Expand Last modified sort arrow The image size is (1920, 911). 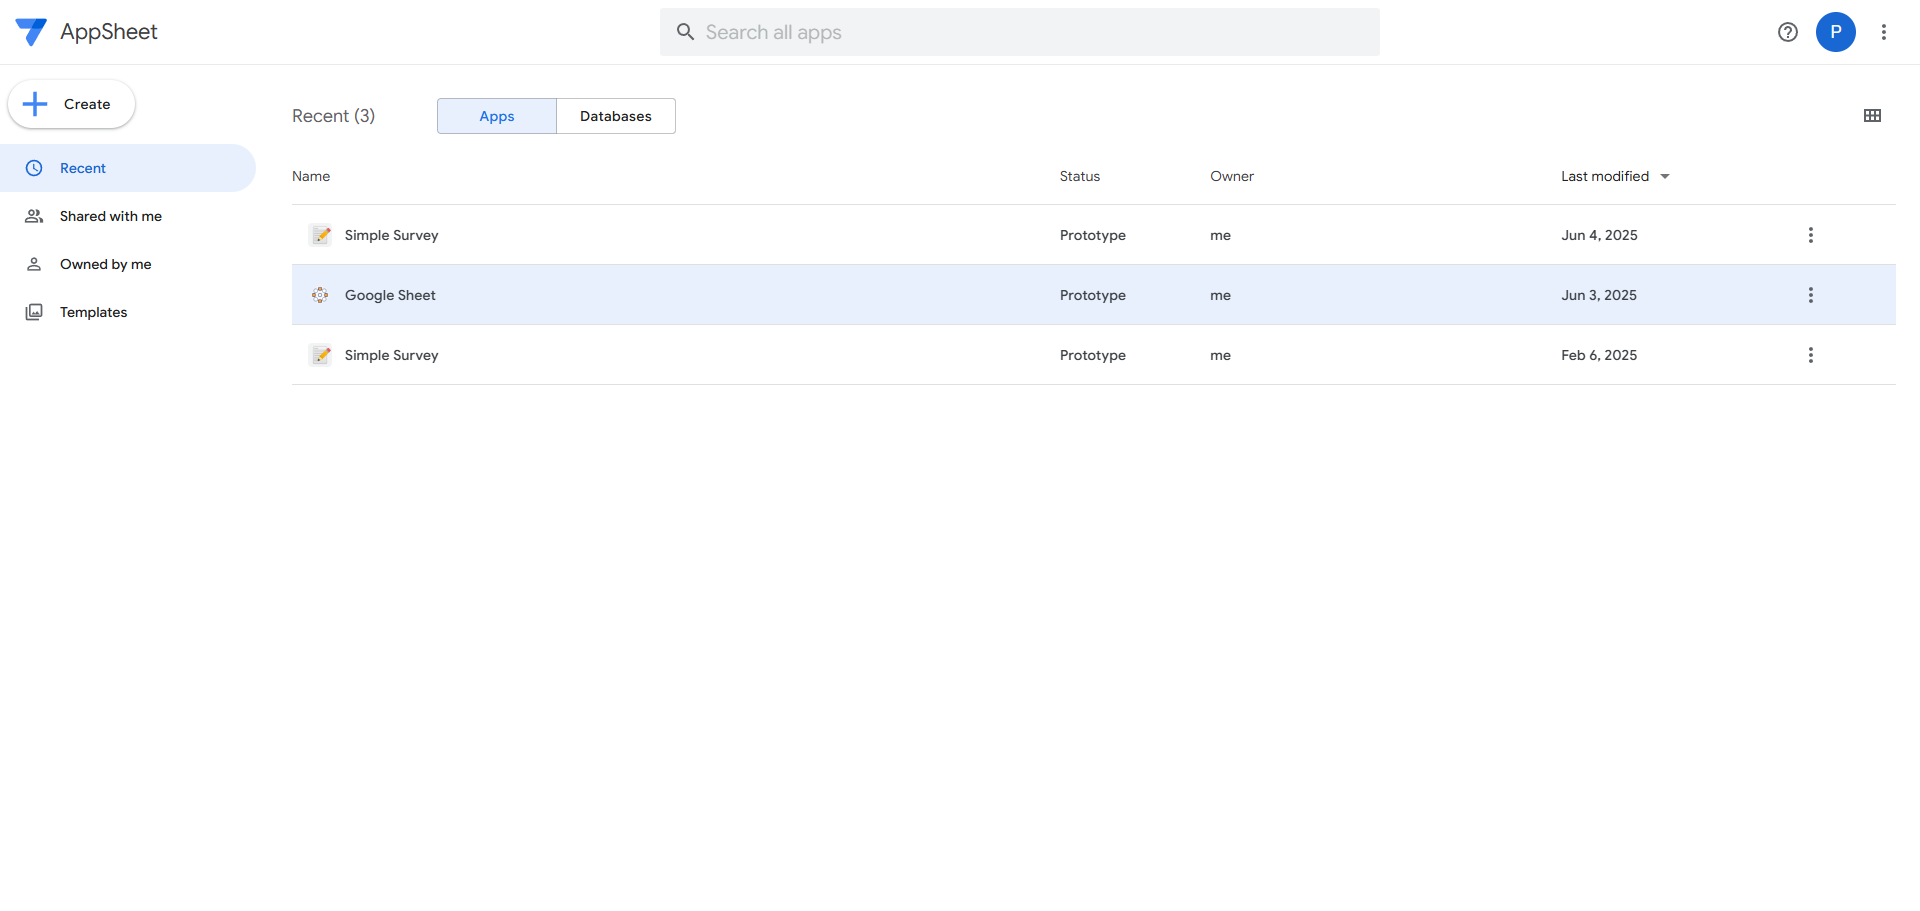(x=1665, y=177)
